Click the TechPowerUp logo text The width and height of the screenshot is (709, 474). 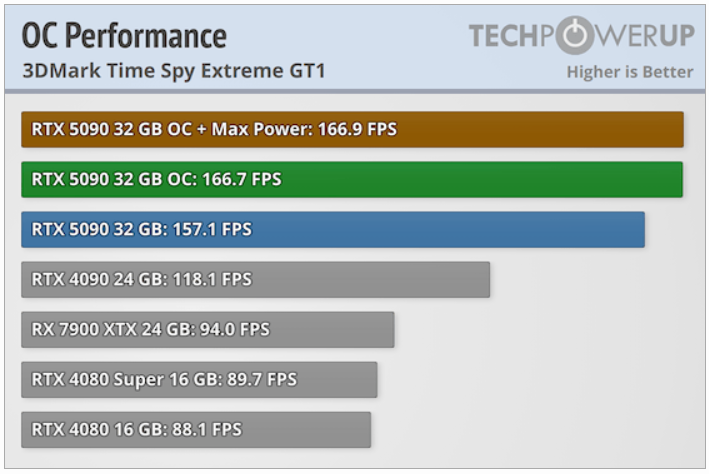pos(581,35)
